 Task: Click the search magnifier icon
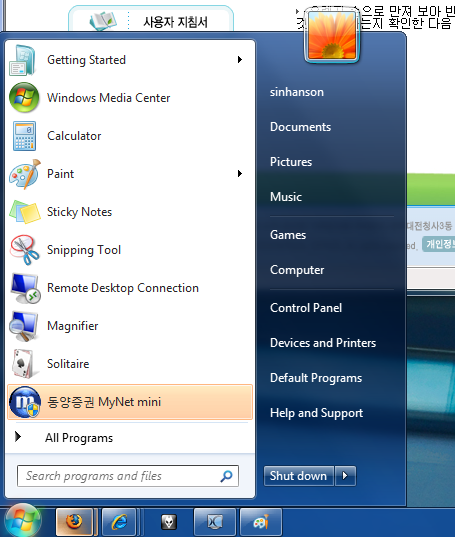226,476
